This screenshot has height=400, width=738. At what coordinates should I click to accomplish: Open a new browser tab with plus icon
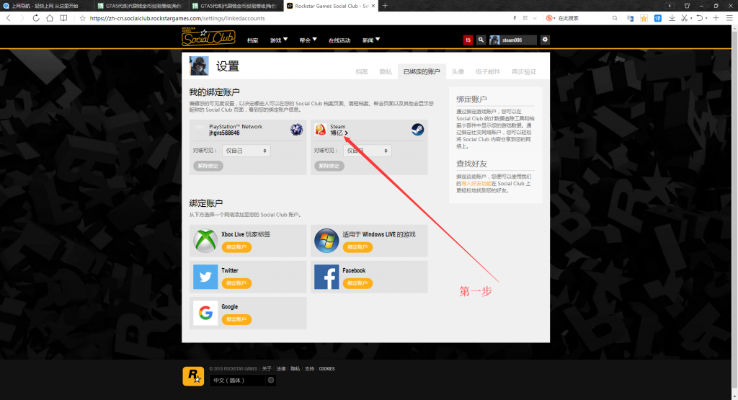385,6
